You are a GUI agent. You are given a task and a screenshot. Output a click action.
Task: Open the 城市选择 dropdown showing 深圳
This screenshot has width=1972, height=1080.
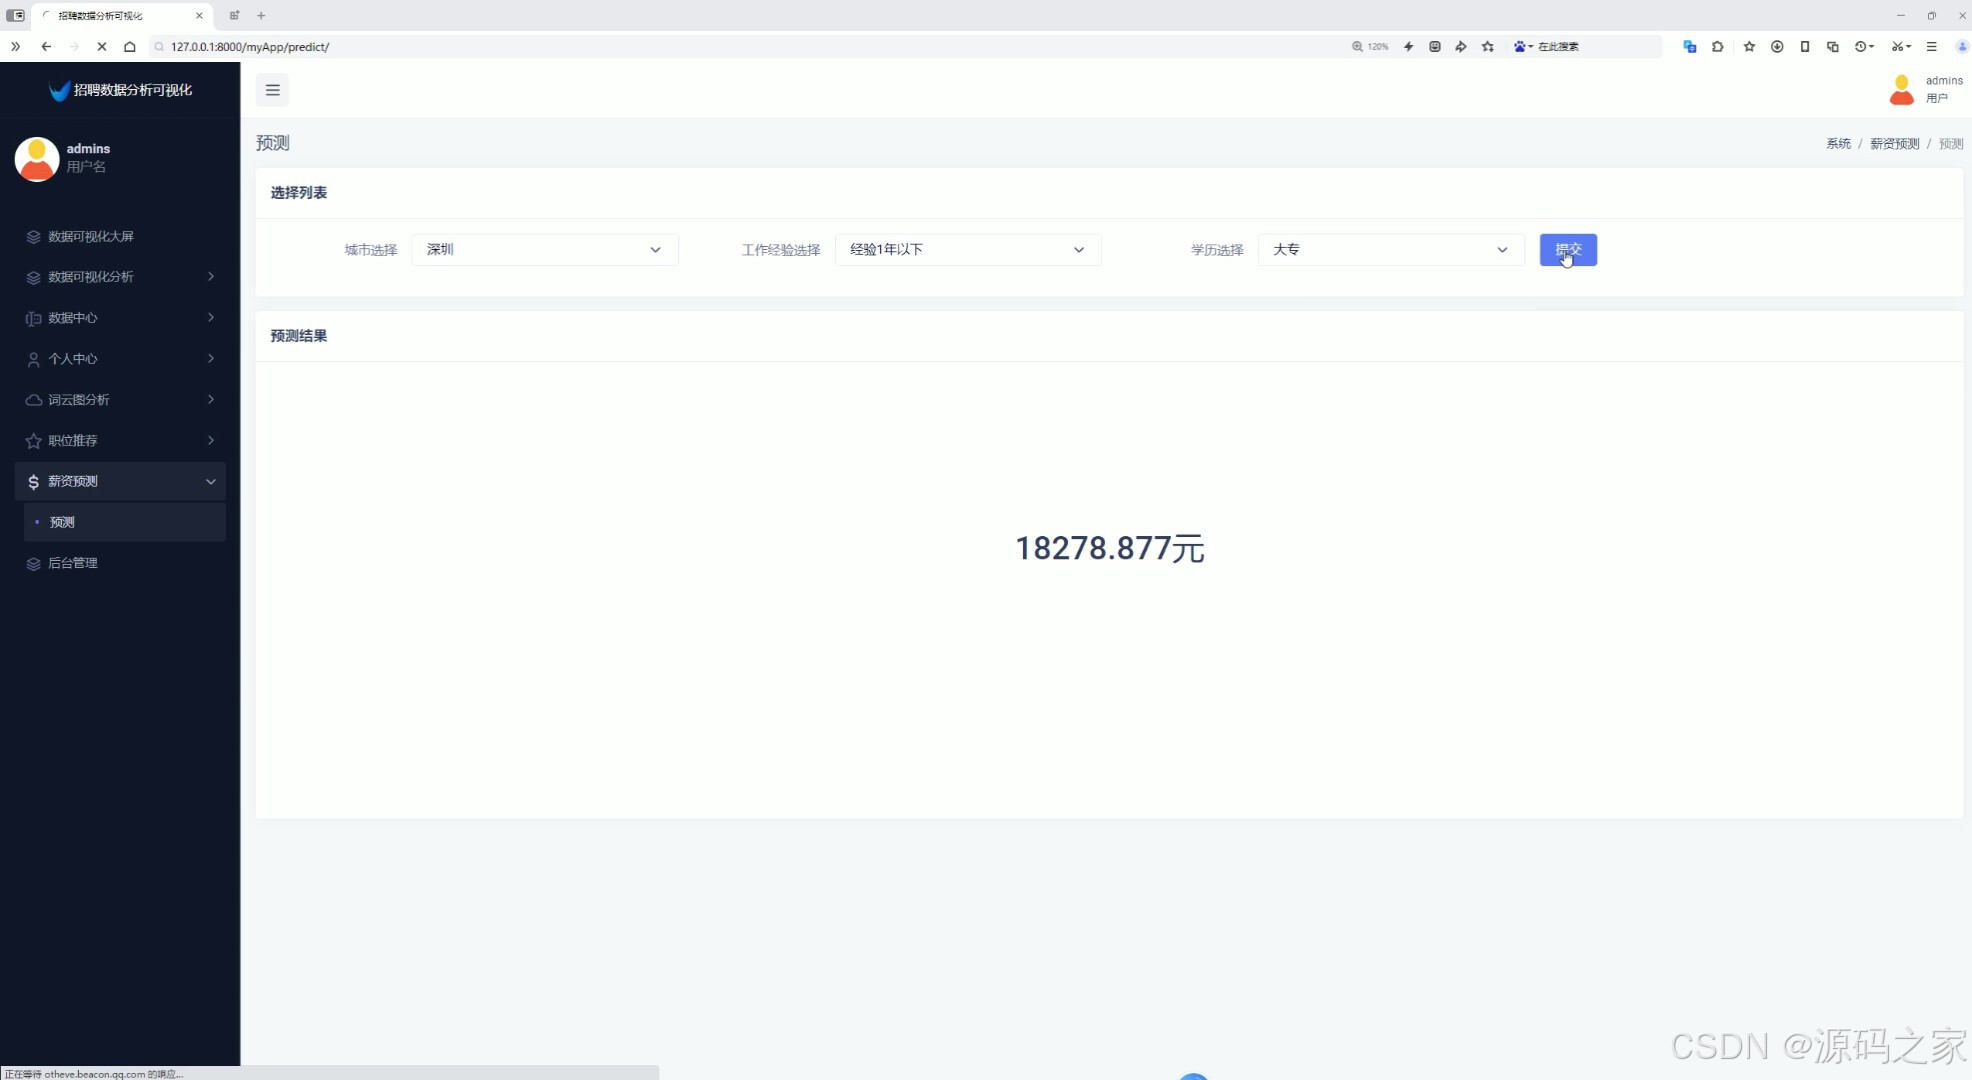pos(544,250)
